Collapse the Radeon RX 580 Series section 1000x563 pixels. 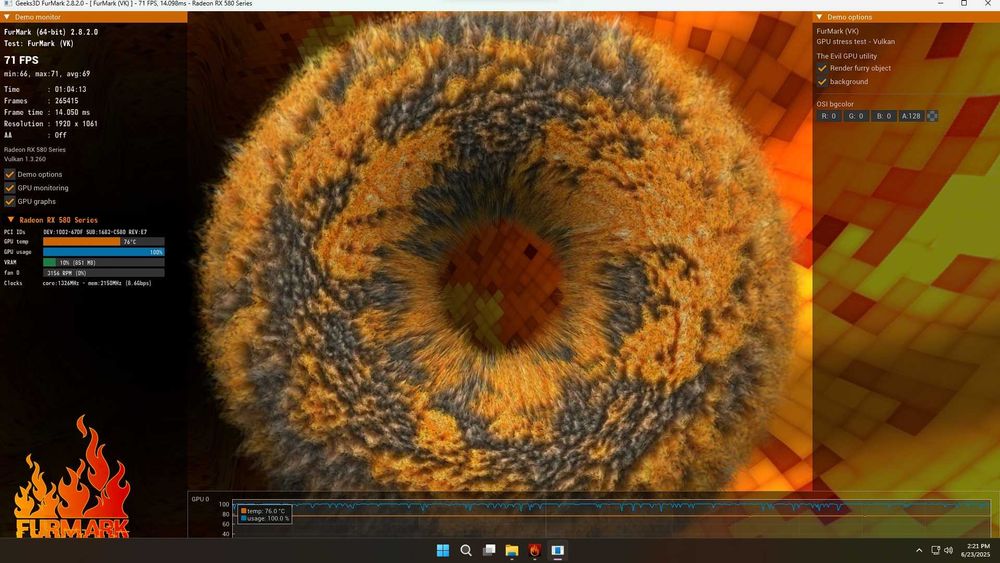pos(11,219)
